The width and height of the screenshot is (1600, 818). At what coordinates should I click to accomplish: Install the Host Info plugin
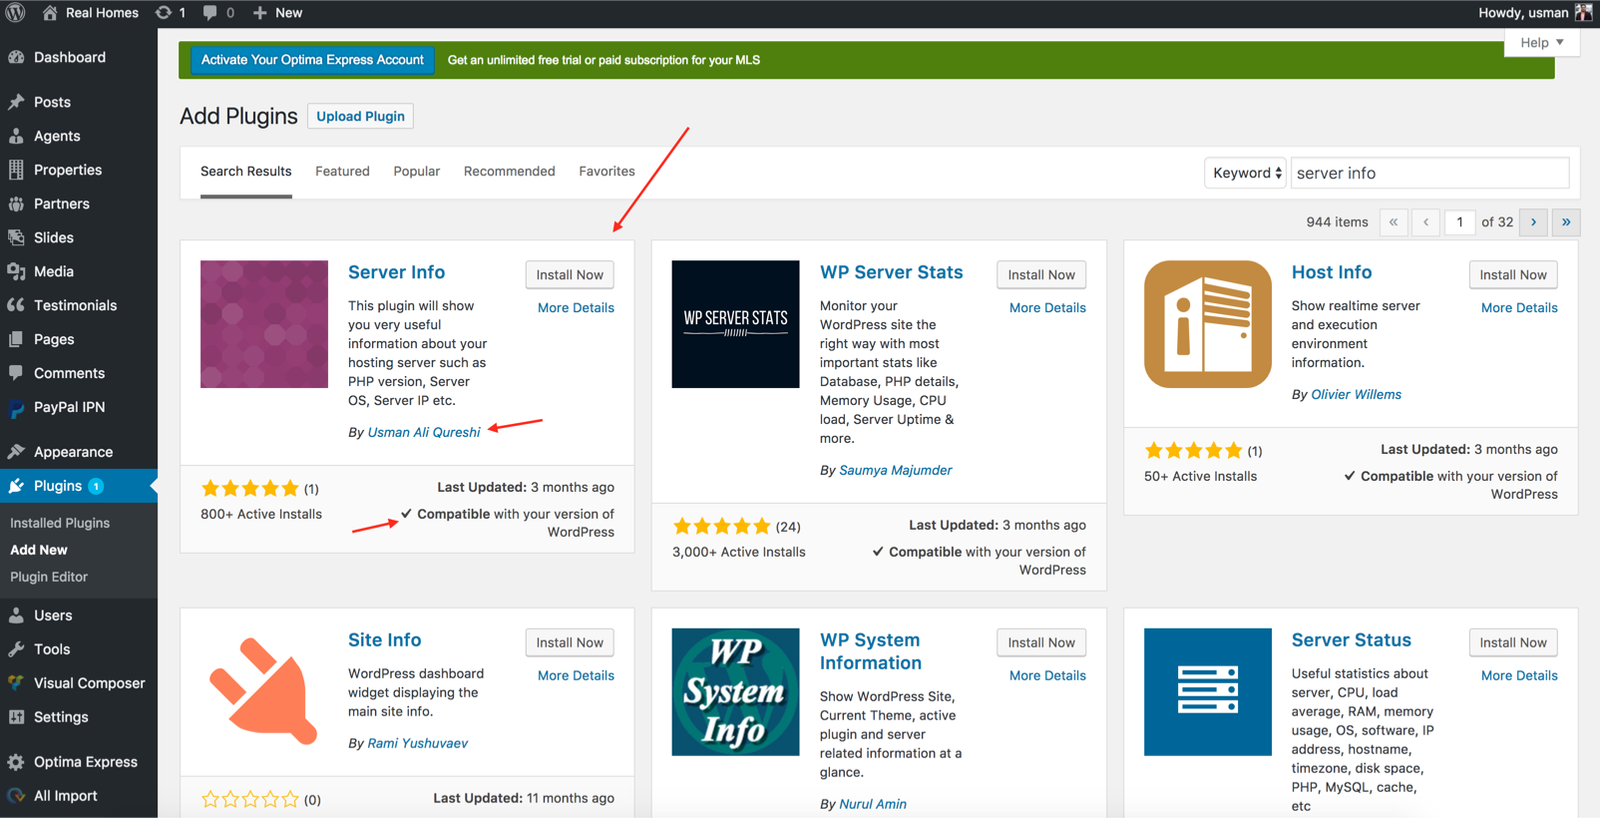pyautogui.click(x=1513, y=275)
